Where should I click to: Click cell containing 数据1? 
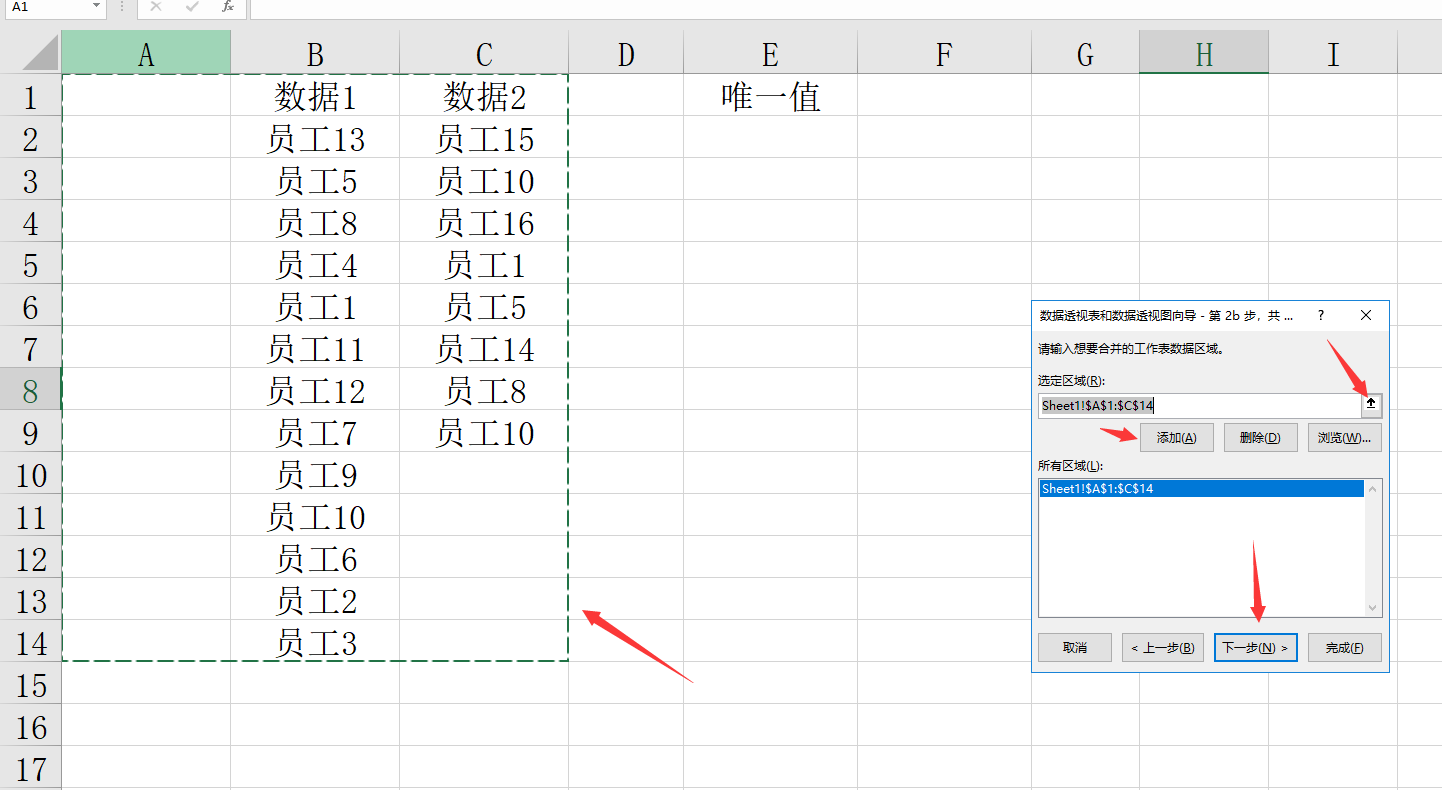coord(315,97)
